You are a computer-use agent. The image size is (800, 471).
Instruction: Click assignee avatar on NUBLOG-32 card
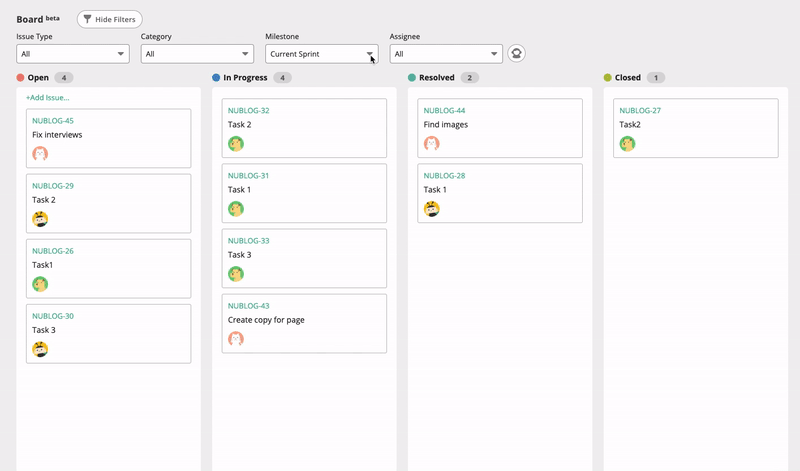coord(236,143)
